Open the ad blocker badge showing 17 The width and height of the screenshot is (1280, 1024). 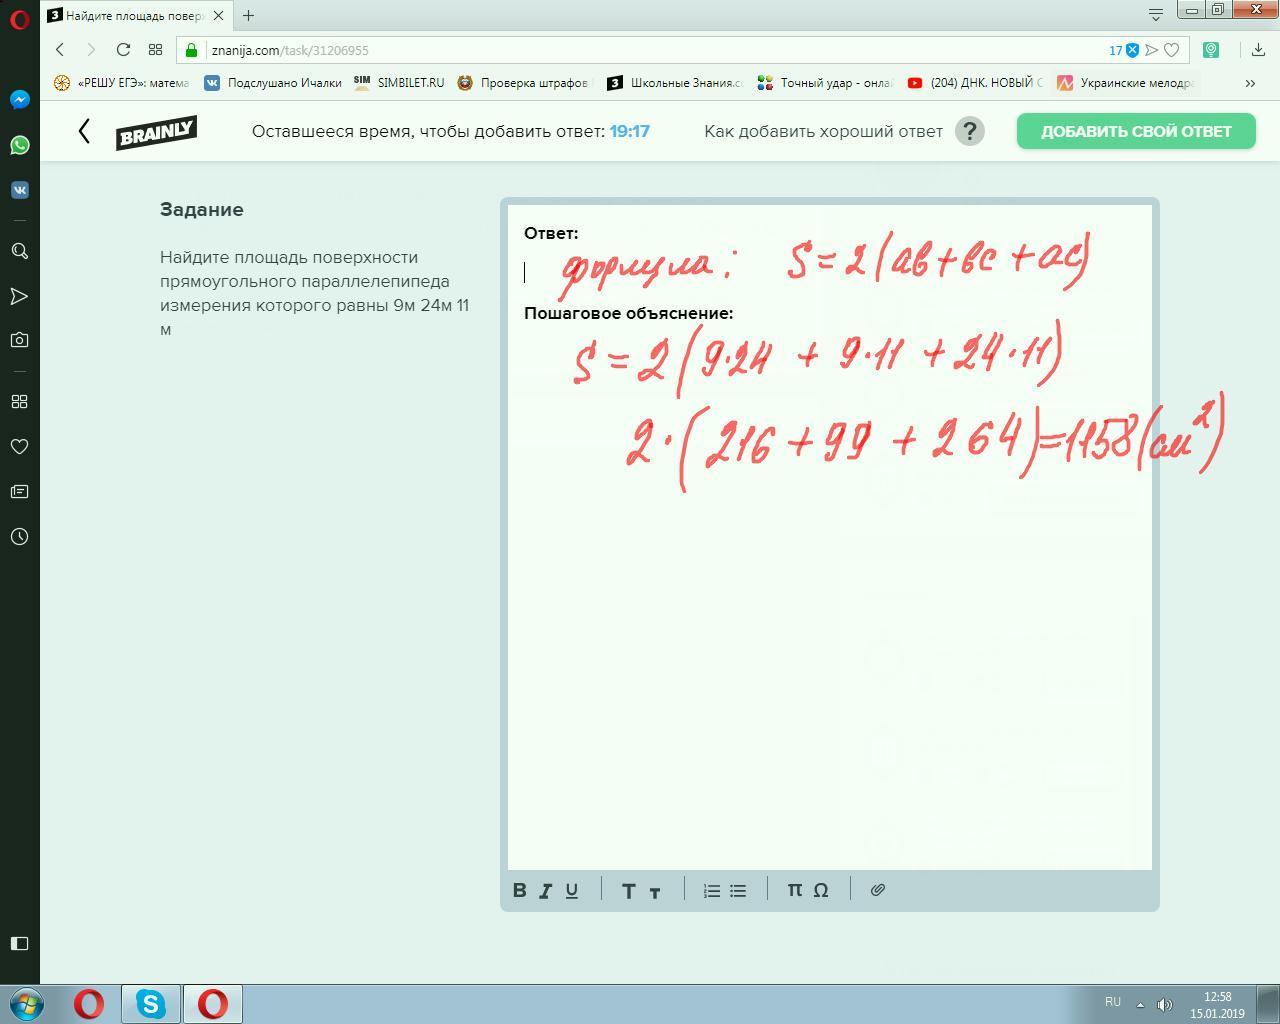[x=1124, y=50]
